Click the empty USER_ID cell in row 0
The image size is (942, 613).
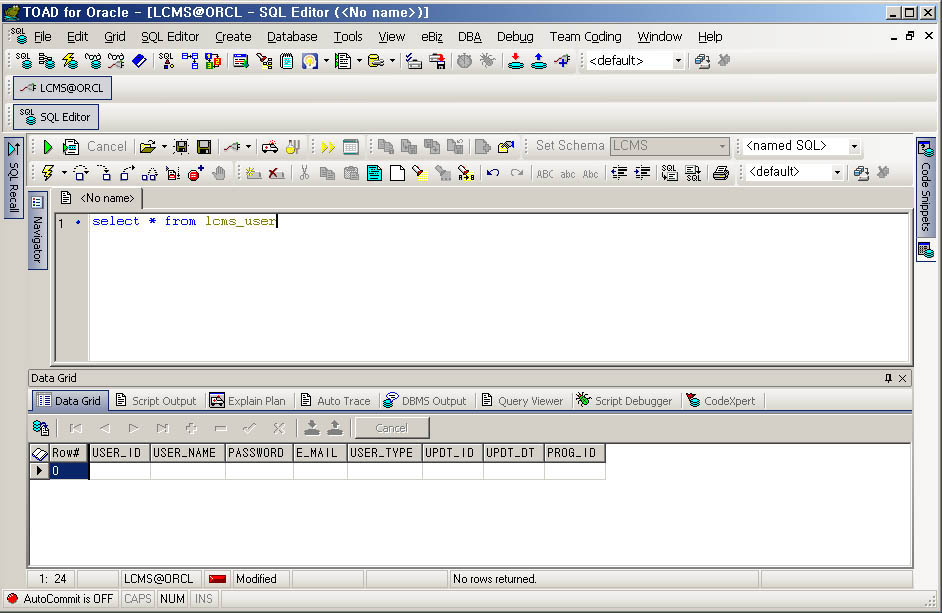pos(120,471)
